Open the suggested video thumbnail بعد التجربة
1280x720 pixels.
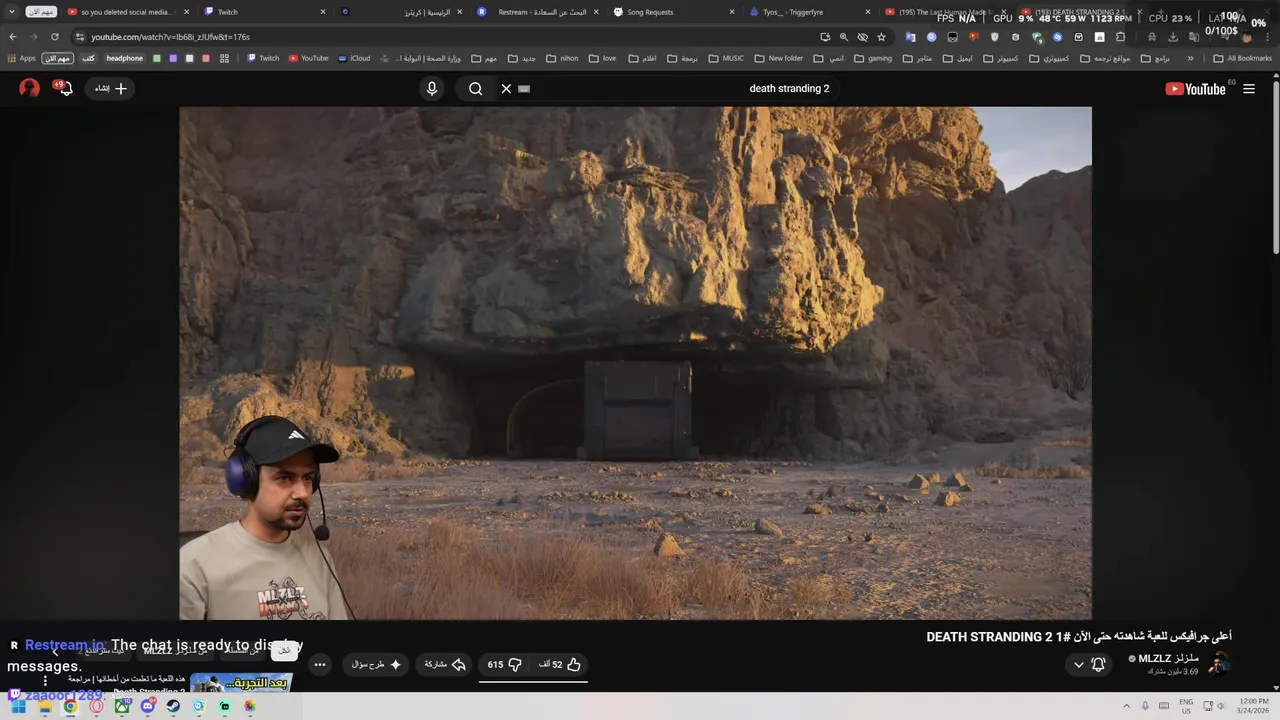point(241,683)
